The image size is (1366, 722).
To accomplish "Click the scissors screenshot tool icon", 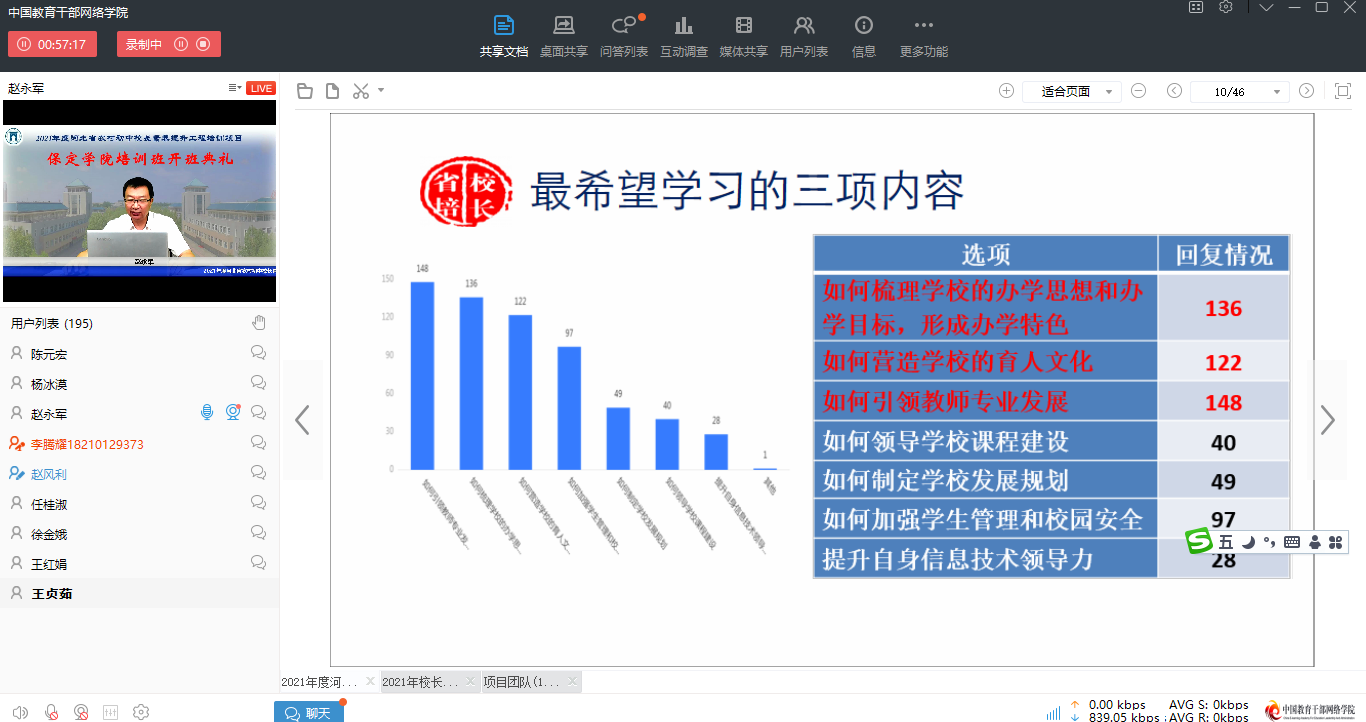I will (361, 91).
